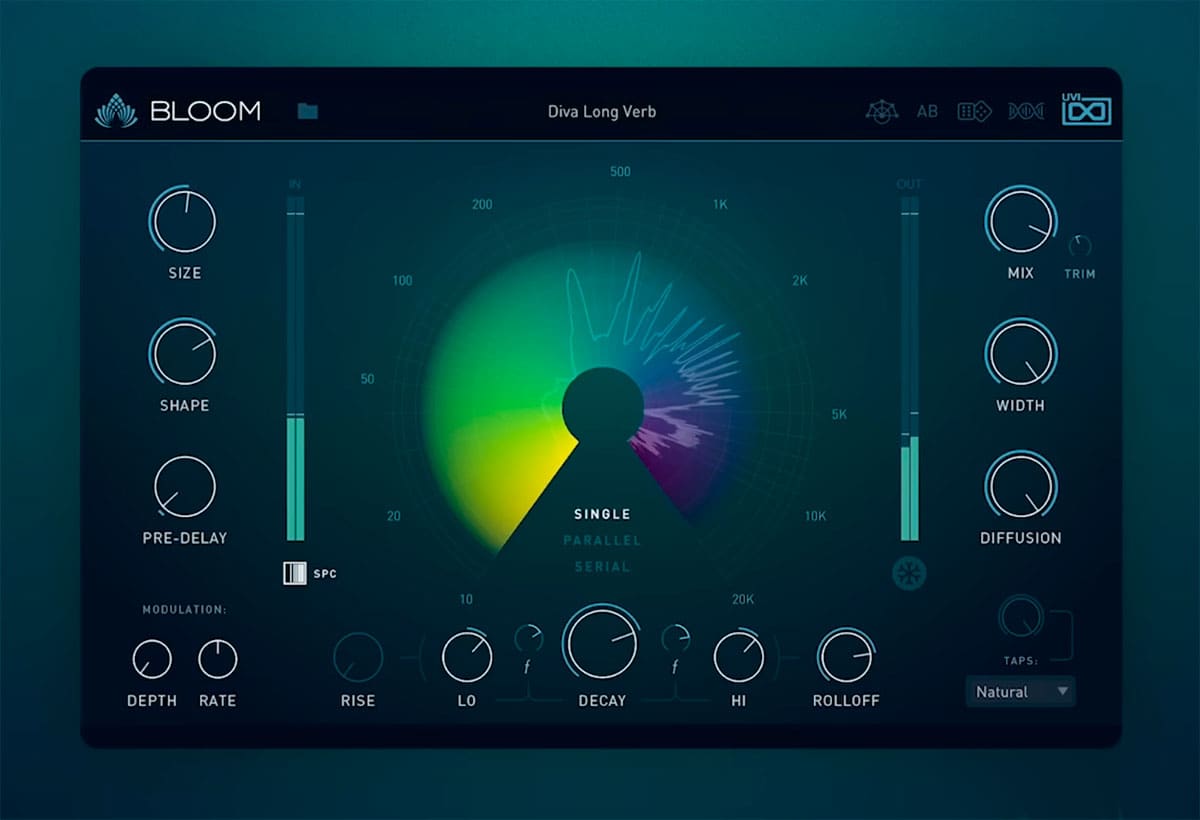Image resolution: width=1200 pixels, height=820 pixels.
Task: Click the DECAY knob
Action: point(601,642)
